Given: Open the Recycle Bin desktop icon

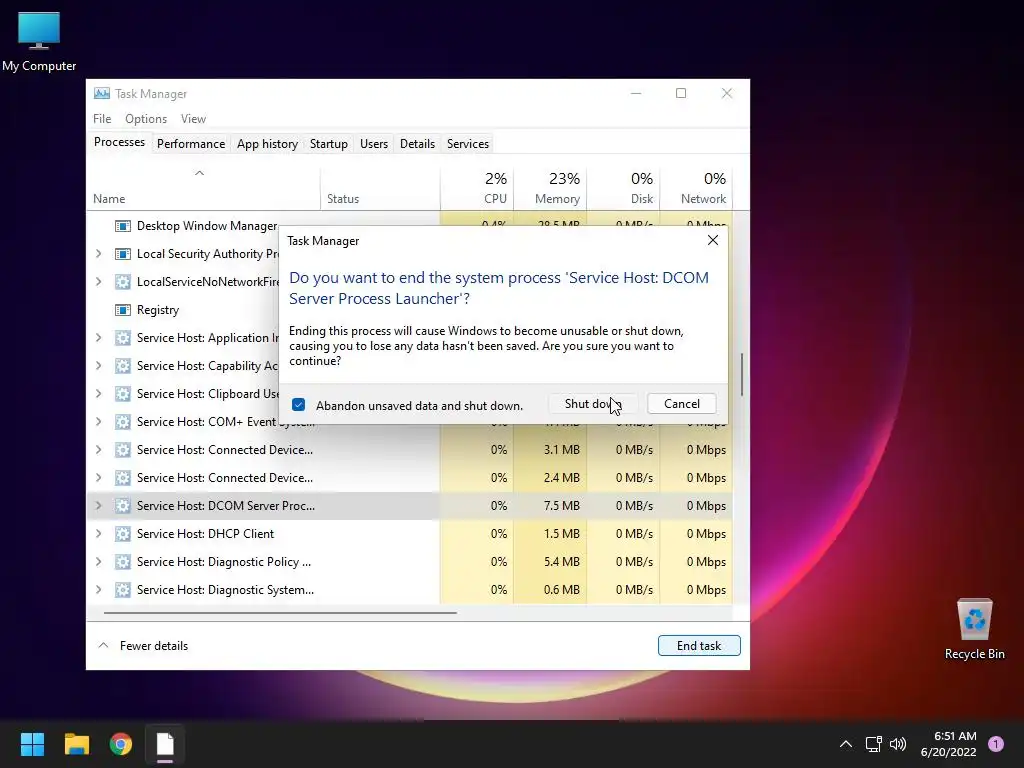Looking at the screenshot, I should pos(974,629).
